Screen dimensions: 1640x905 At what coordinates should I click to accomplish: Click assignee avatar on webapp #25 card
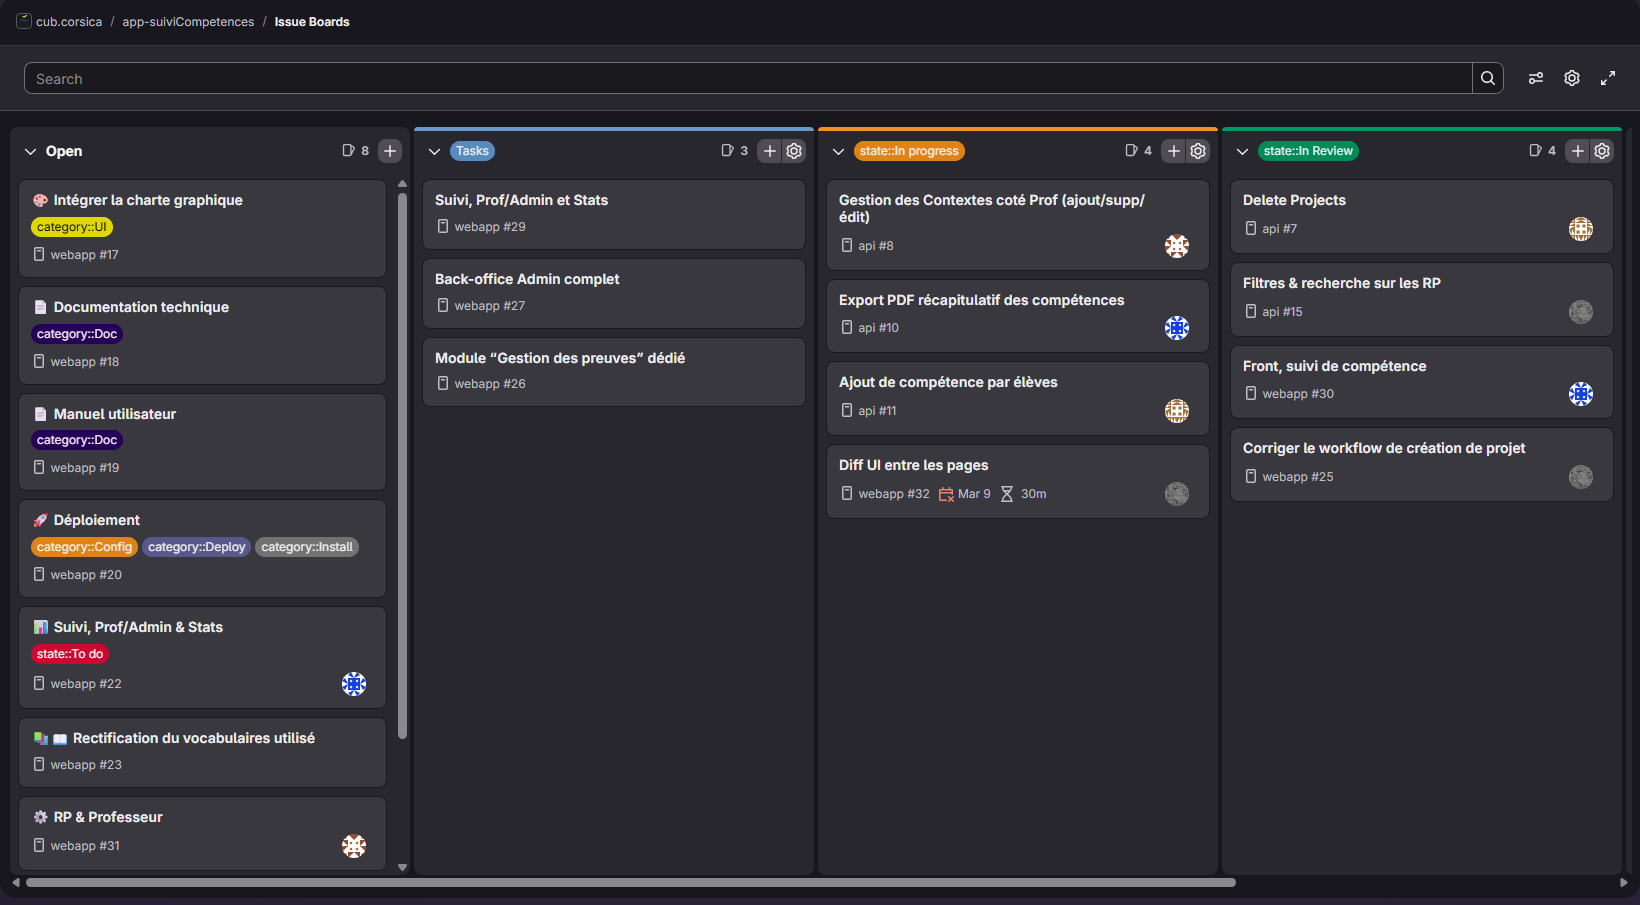pos(1581,477)
